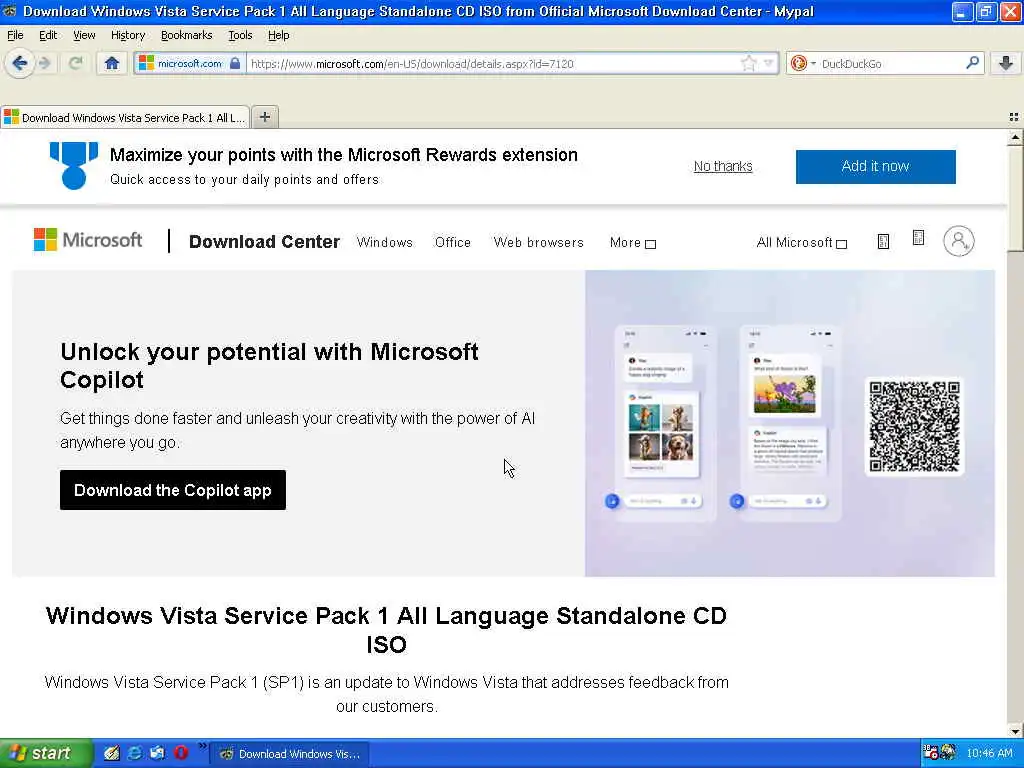Select the Download Windows Vista Service Pack tab
This screenshot has width=1024, height=768.
(x=125, y=118)
